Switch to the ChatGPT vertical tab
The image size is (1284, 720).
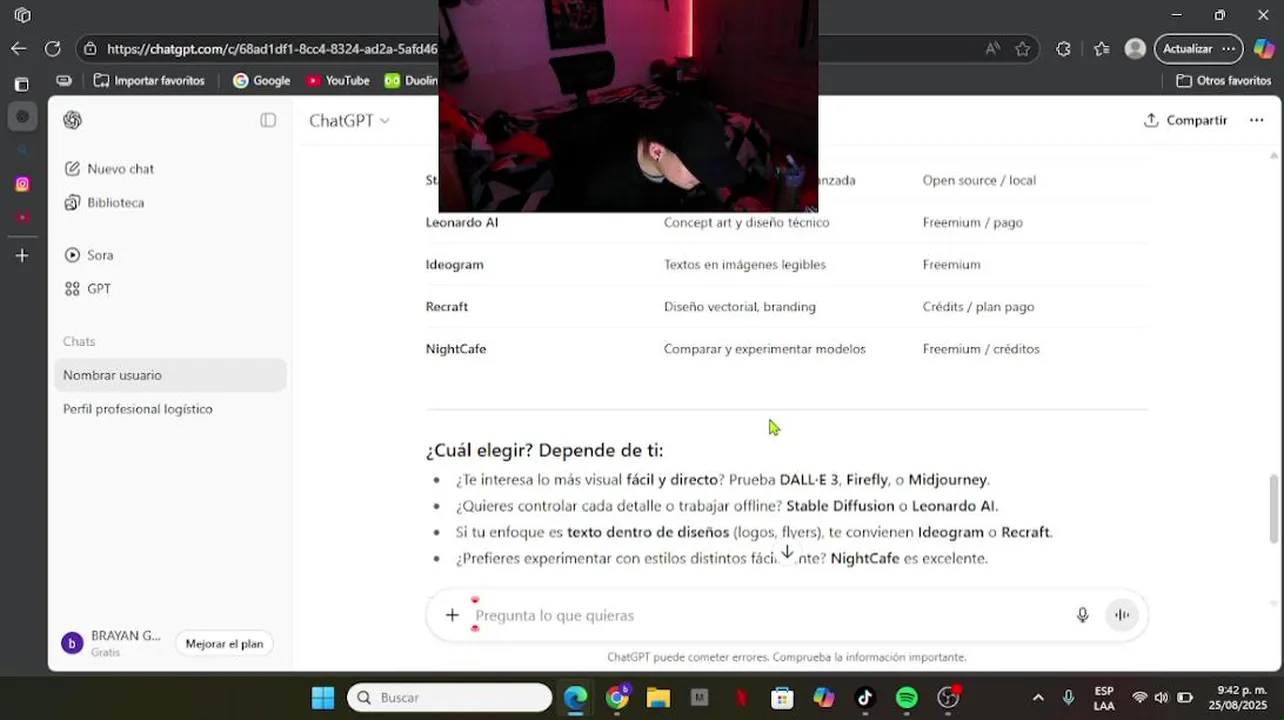(x=22, y=117)
